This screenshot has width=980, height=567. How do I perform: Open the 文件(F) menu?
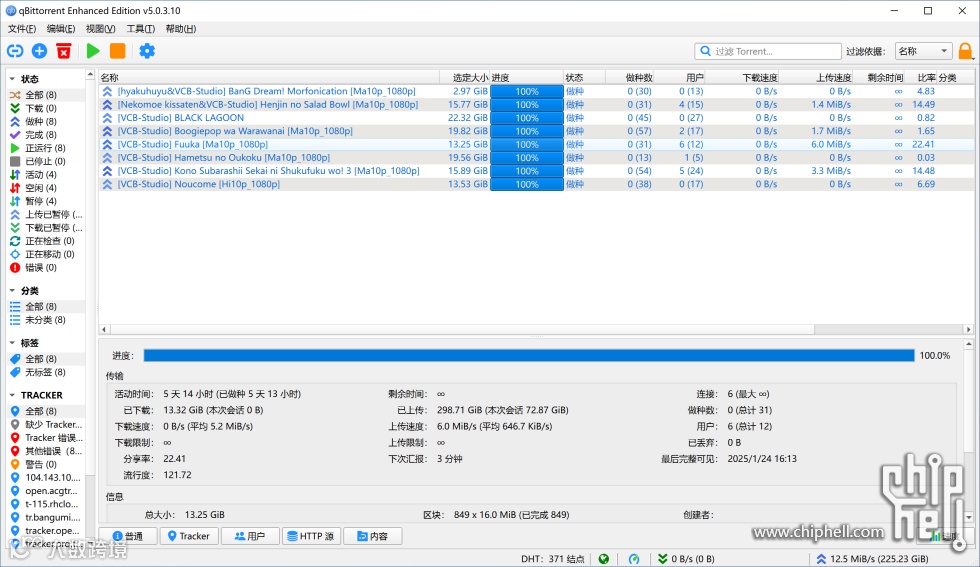pyautogui.click(x=22, y=29)
